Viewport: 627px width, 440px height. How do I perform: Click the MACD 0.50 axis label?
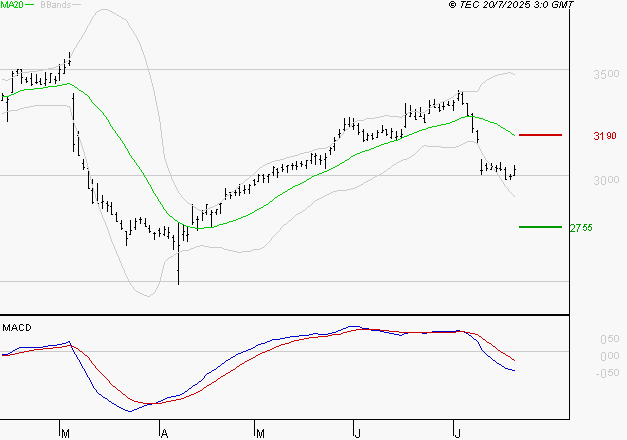coord(610,339)
